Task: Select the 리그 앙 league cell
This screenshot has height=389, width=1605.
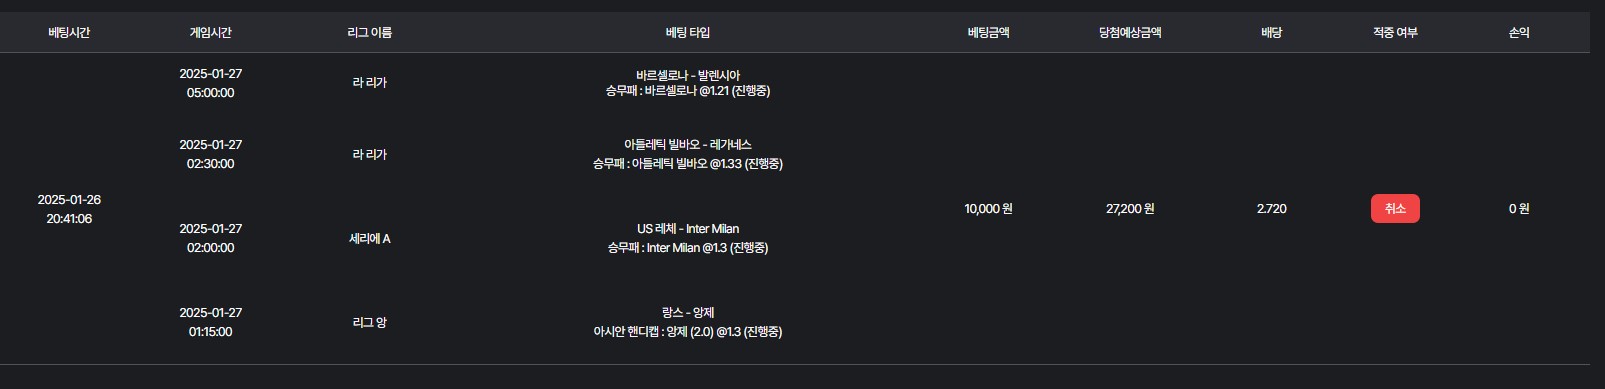Action: pos(369,322)
